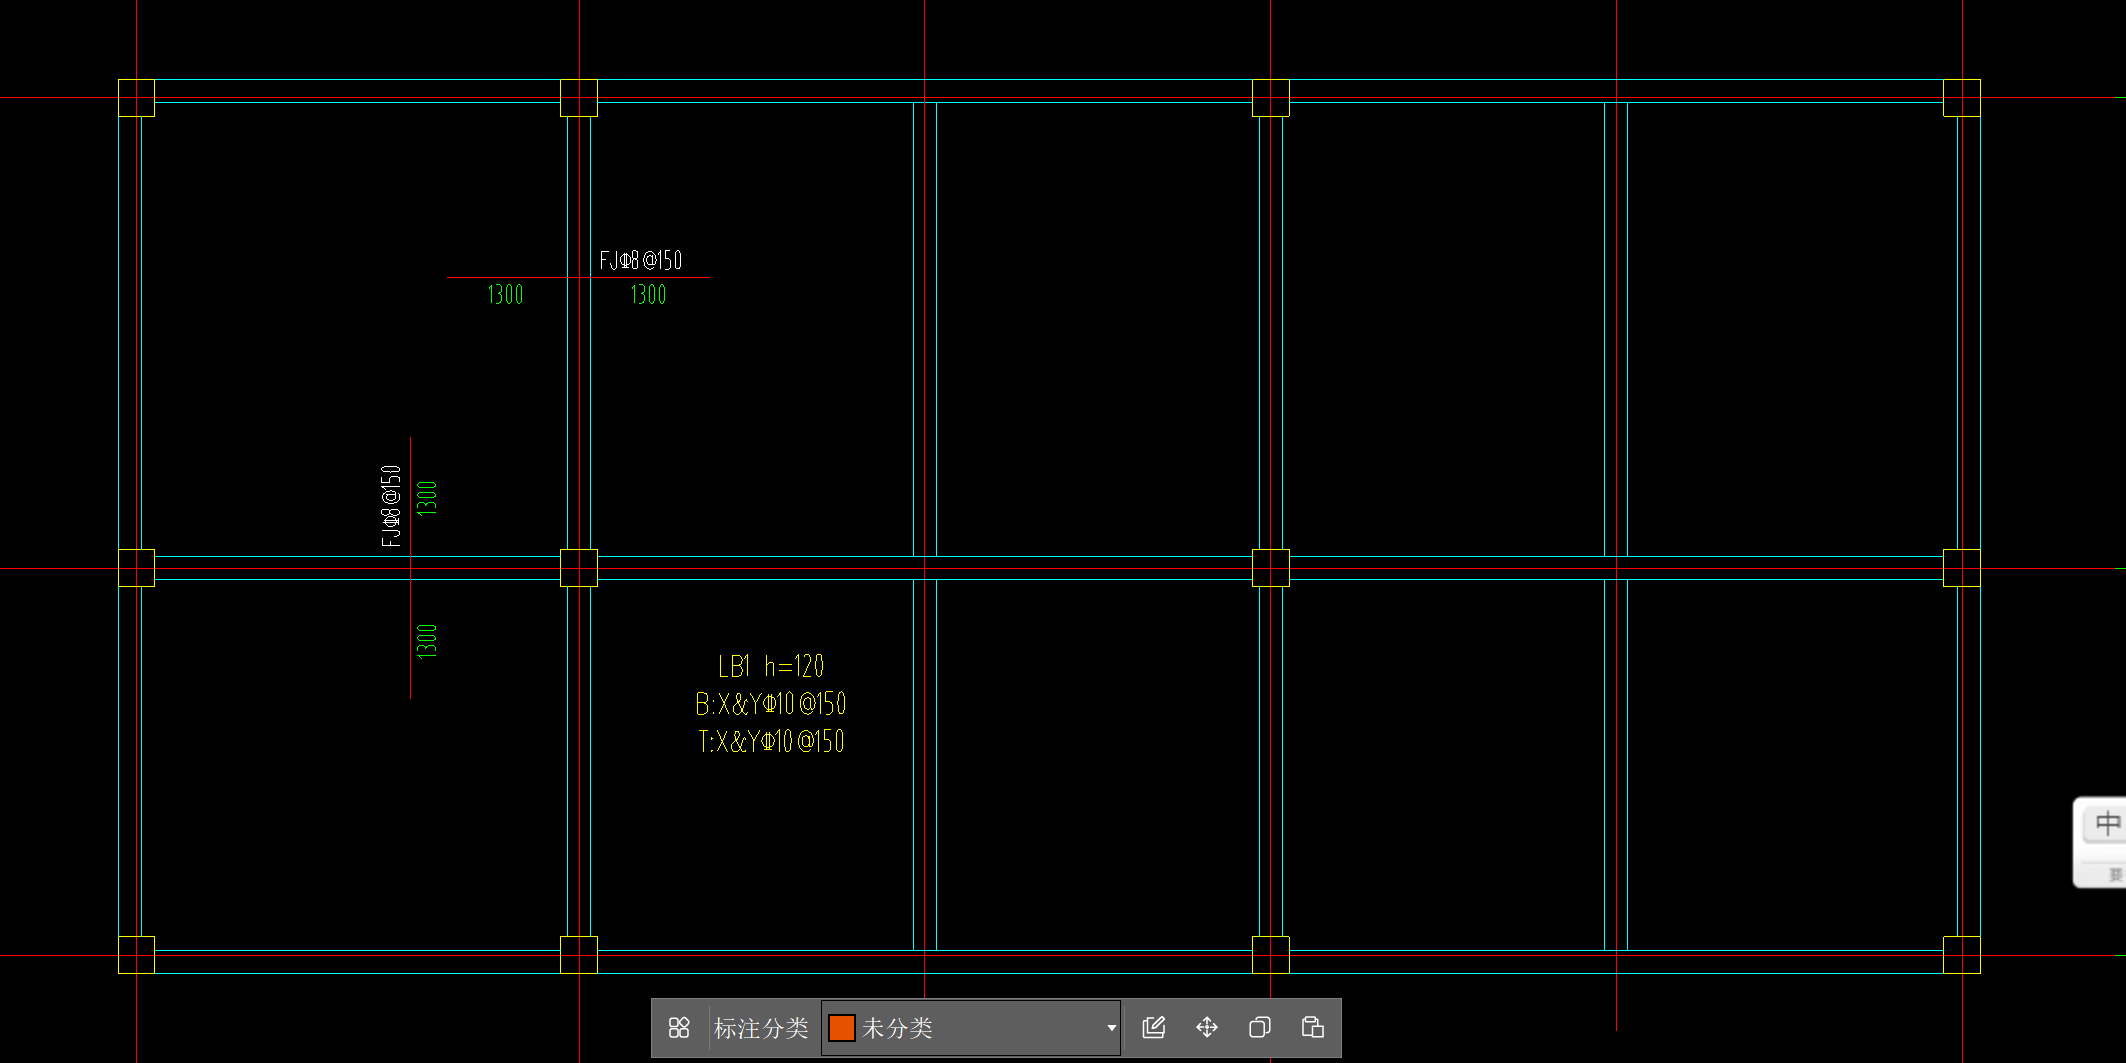Select the top-left corner column square

(x=137, y=98)
